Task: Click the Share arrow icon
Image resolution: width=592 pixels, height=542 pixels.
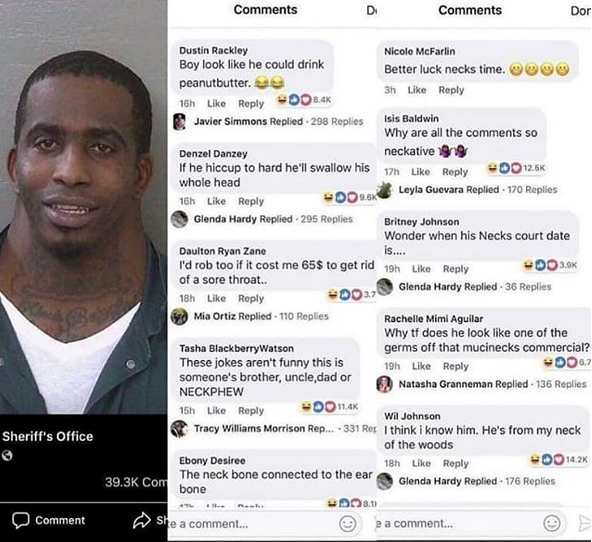Action: [142, 520]
